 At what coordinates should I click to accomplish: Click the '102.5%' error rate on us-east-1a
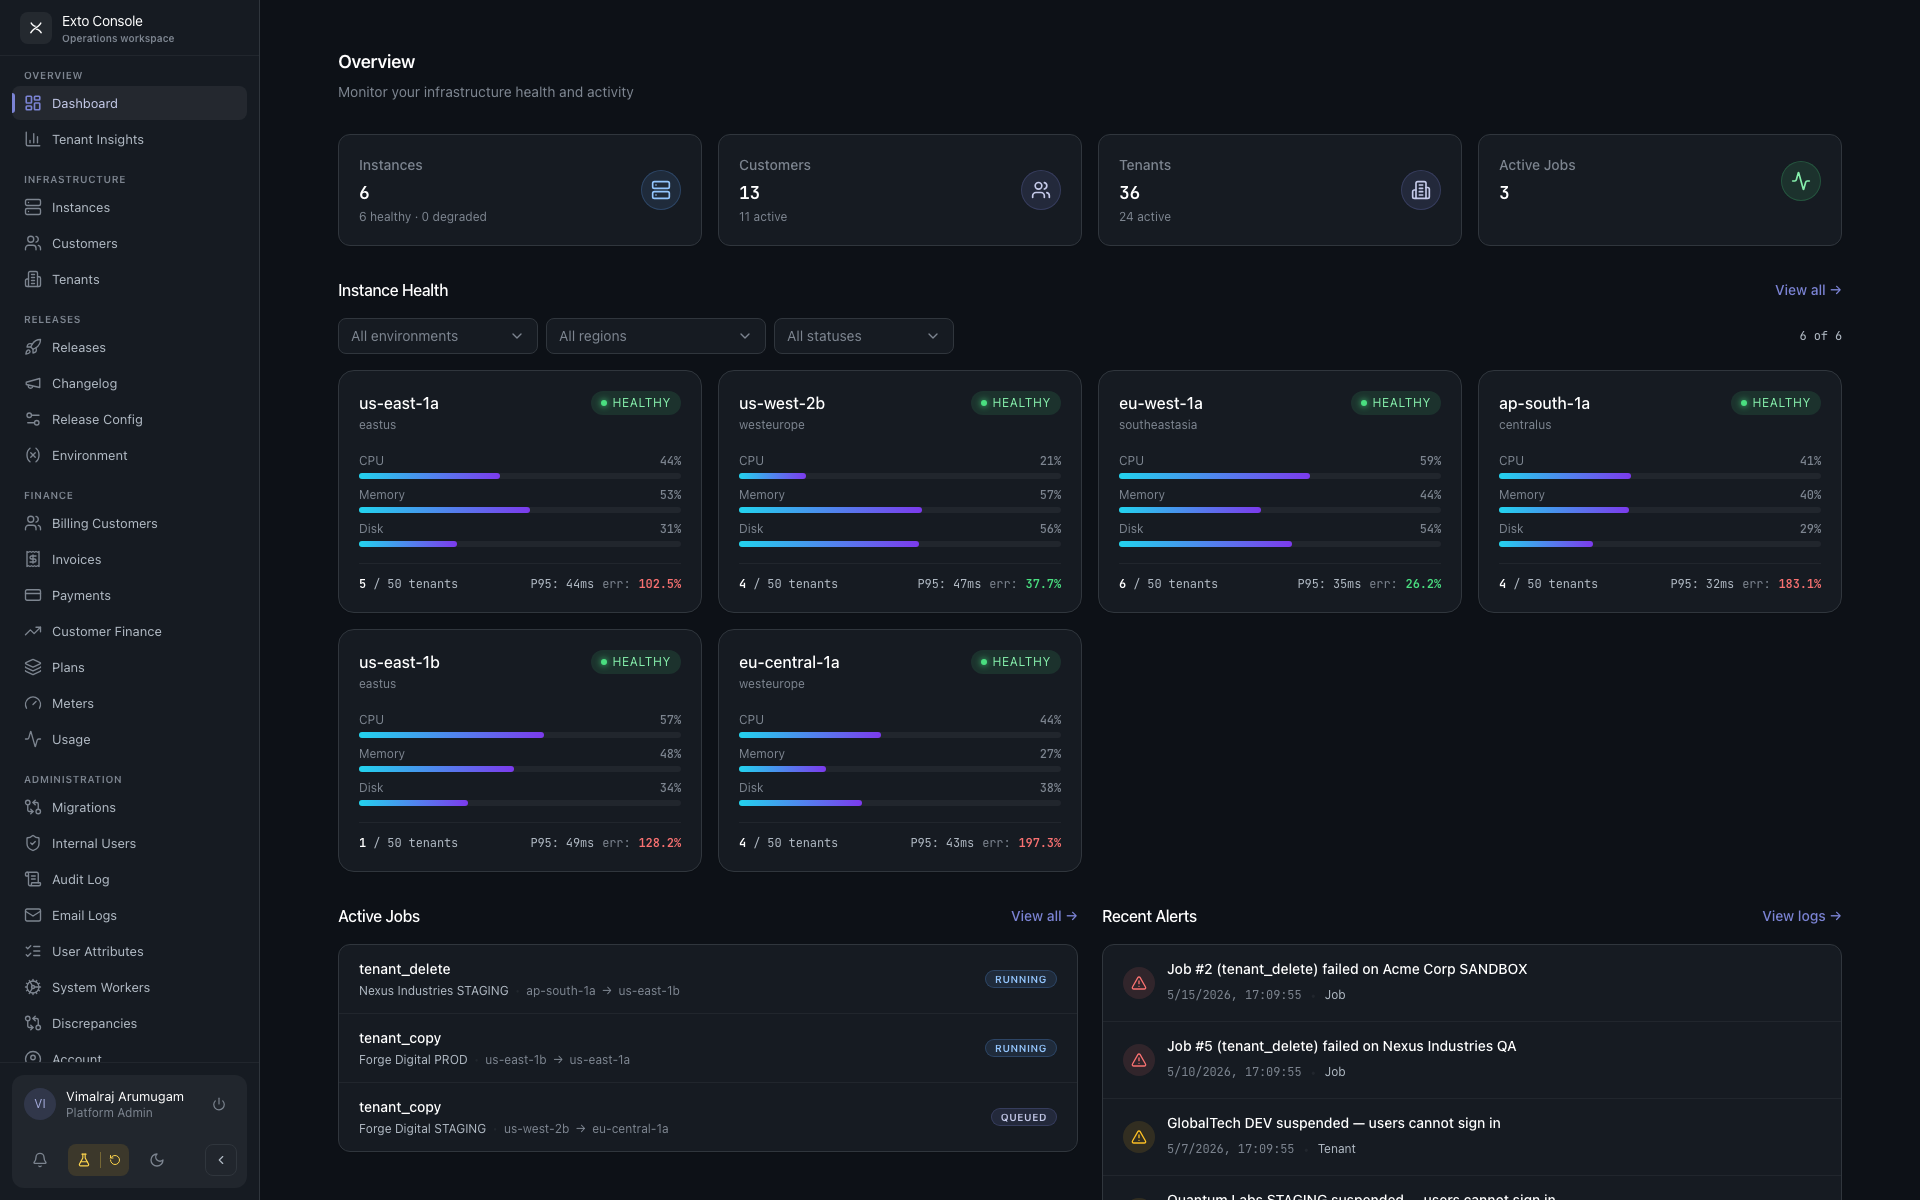tap(660, 584)
